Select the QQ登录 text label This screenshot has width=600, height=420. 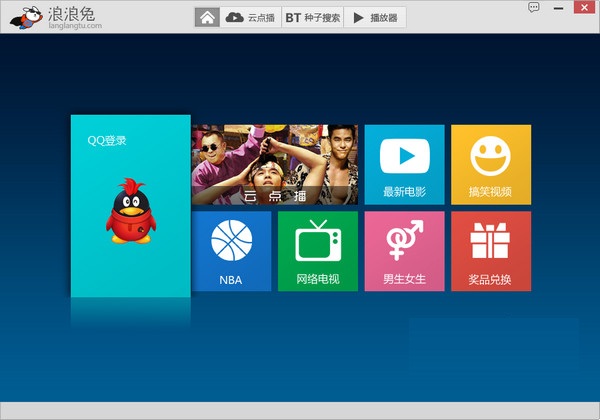coord(107,141)
